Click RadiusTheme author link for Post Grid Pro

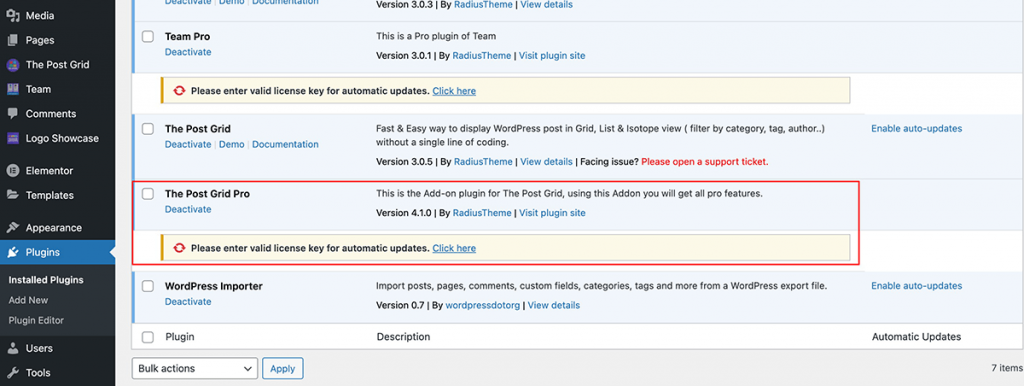coord(482,213)
